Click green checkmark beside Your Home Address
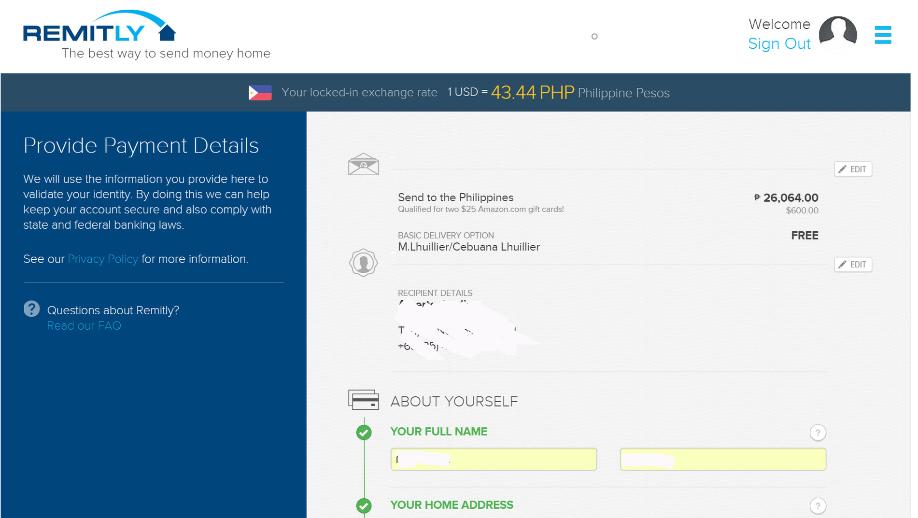918x518 pixels. (364, 506)
